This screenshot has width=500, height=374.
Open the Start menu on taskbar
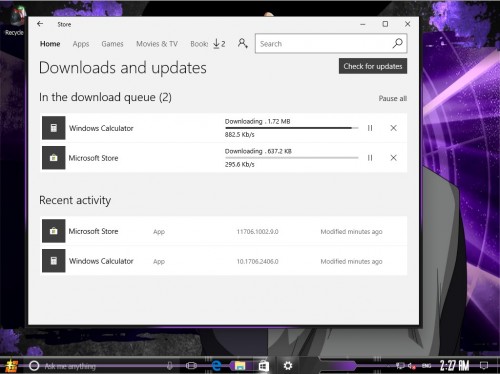11,366
